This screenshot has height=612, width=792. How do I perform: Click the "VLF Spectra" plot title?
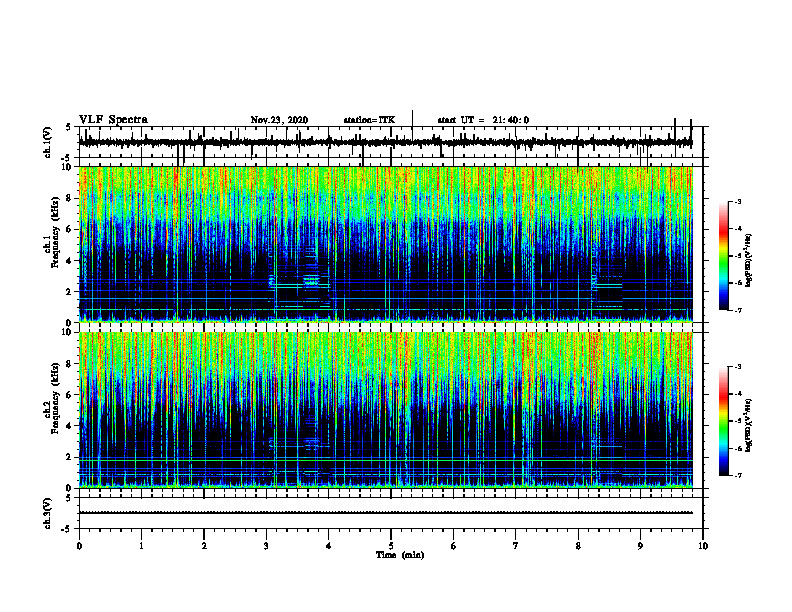tap(113, 120)
